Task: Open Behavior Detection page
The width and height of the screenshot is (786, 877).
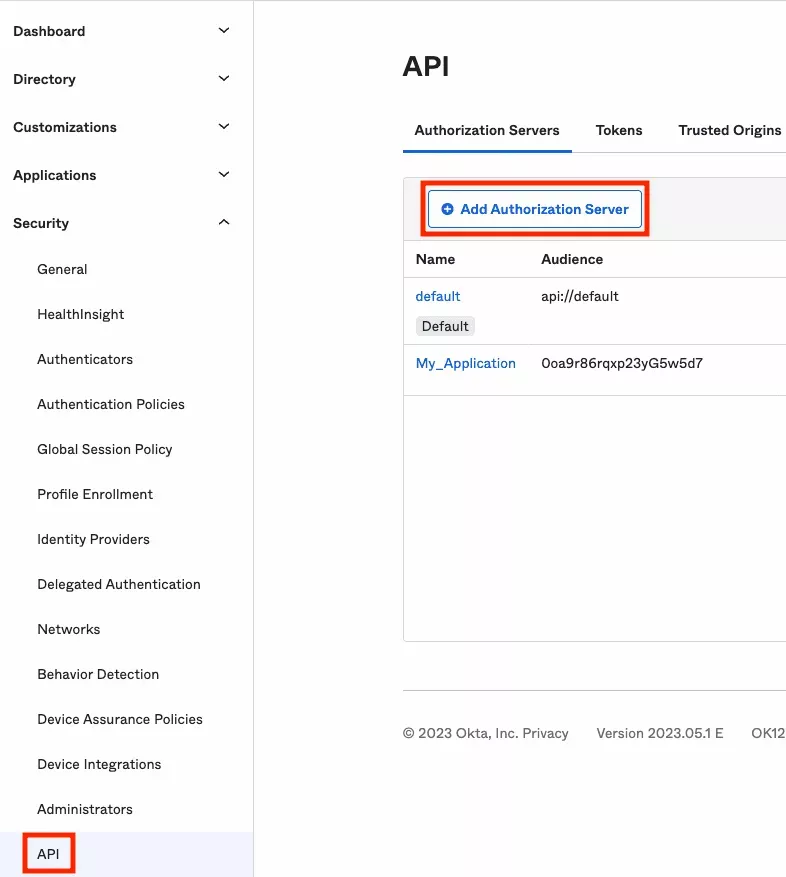Action: click(x=98, y=675)
